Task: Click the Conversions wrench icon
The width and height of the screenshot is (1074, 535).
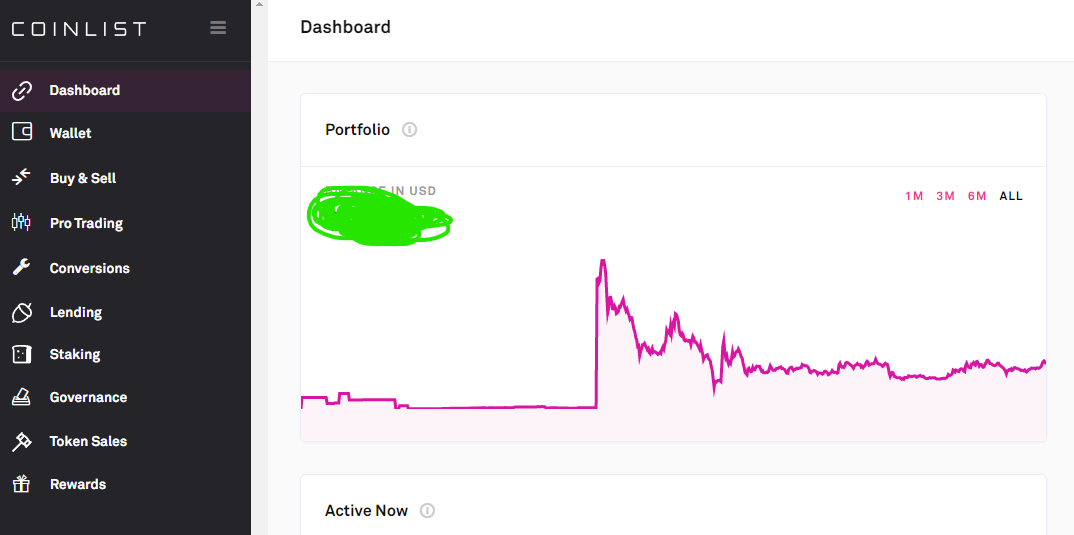Action: click(22, 267)
